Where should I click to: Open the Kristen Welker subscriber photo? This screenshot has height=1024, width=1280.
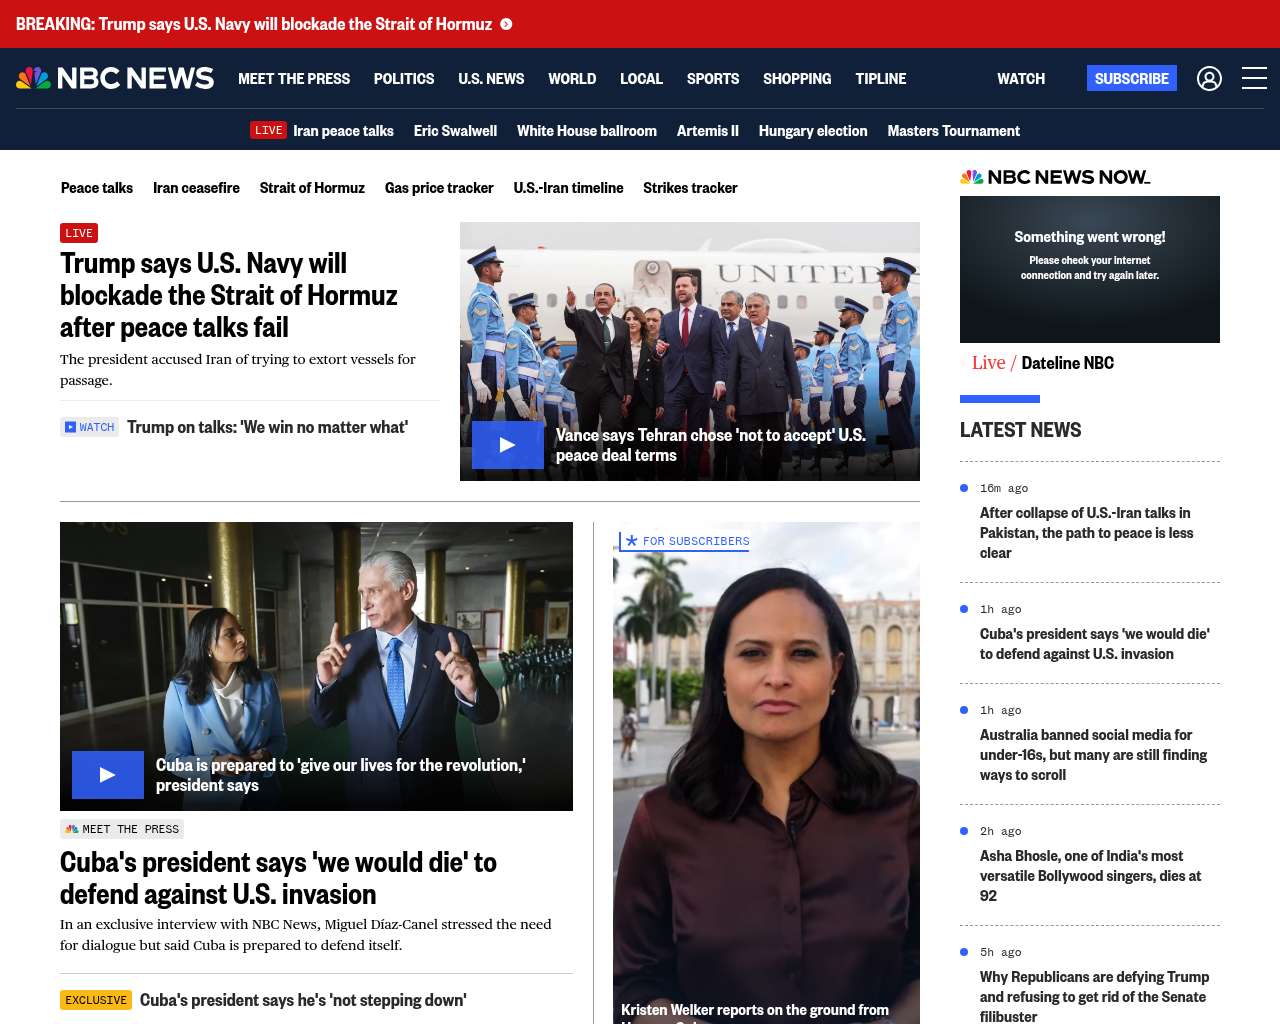tap(766, 773)
